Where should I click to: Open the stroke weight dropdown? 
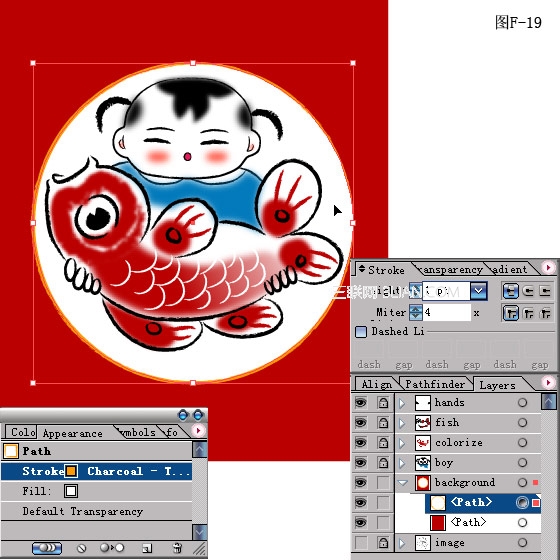pos(479,291)
